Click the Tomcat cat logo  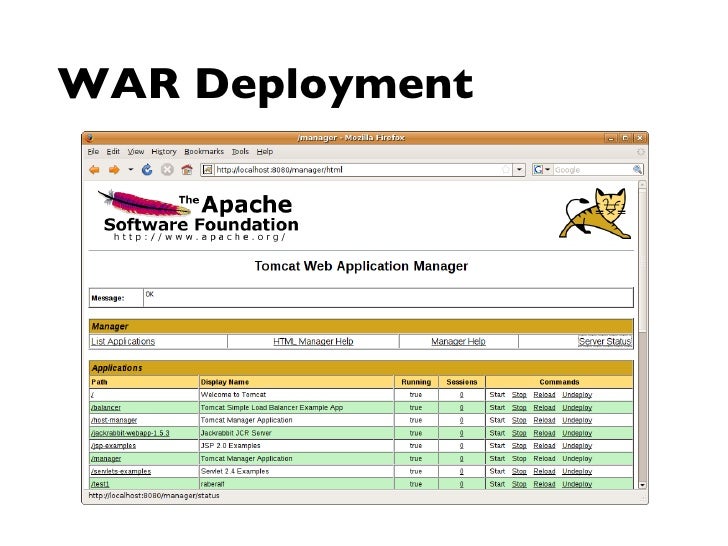596,213
